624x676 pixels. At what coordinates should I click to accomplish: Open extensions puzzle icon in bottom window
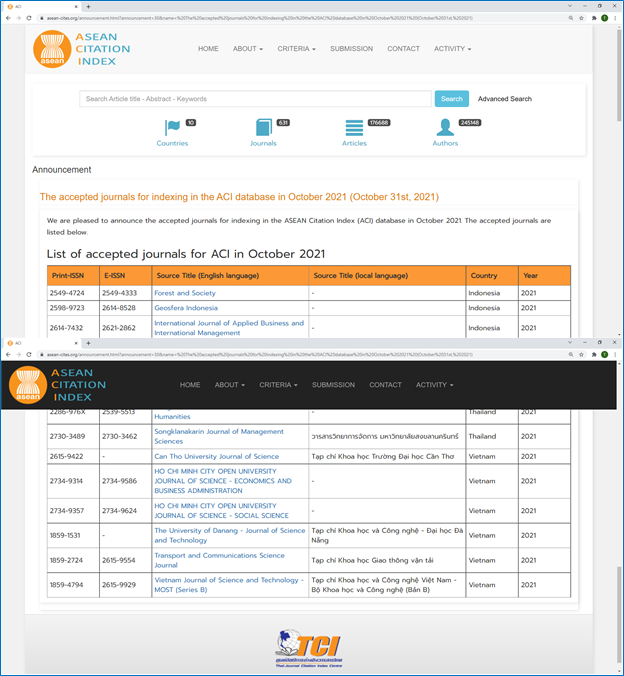coord(594,354)
